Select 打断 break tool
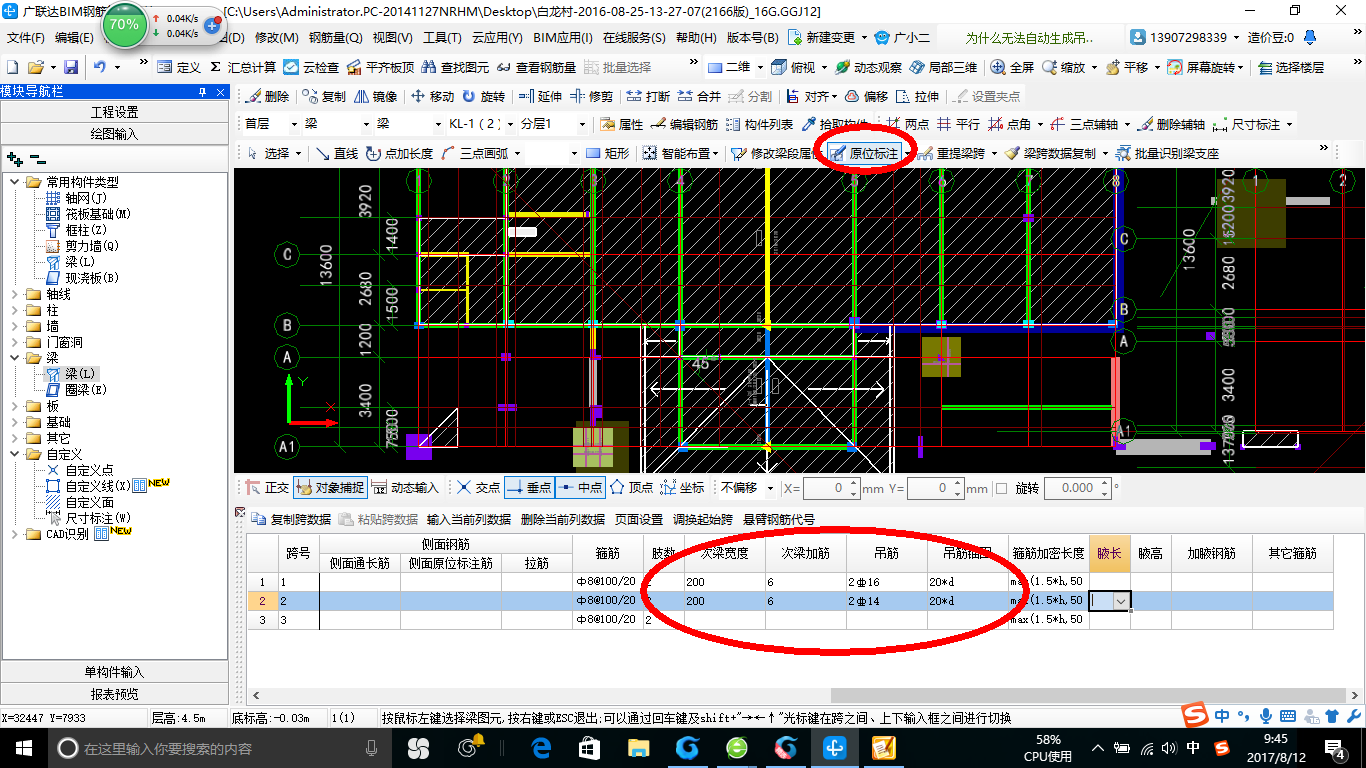This screenshot has height=768, width=1366. pyautogui.click(x=648, y=96)
